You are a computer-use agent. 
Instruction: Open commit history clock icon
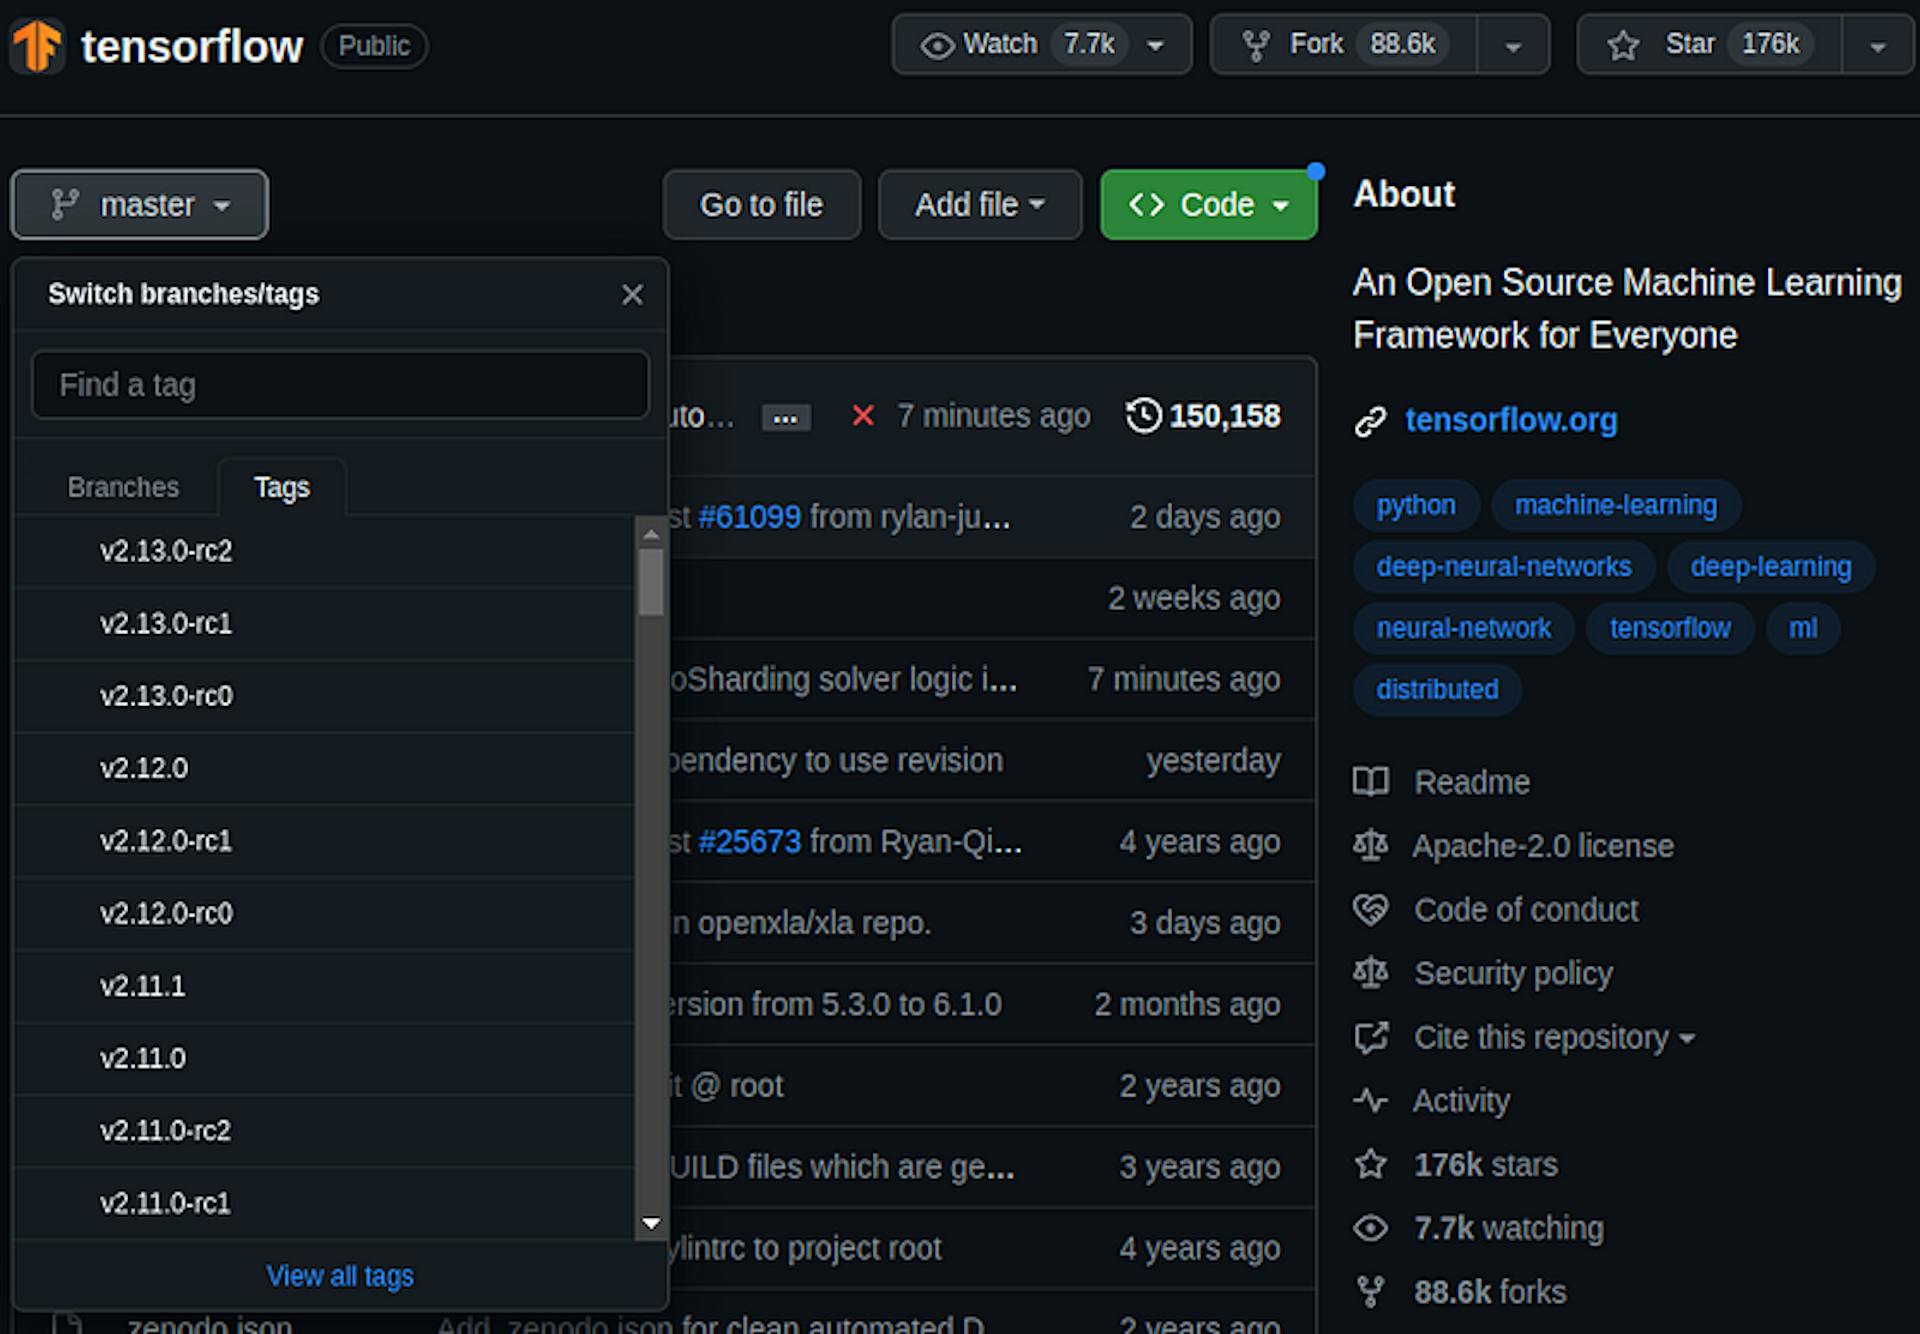(x=1143, y=416)
